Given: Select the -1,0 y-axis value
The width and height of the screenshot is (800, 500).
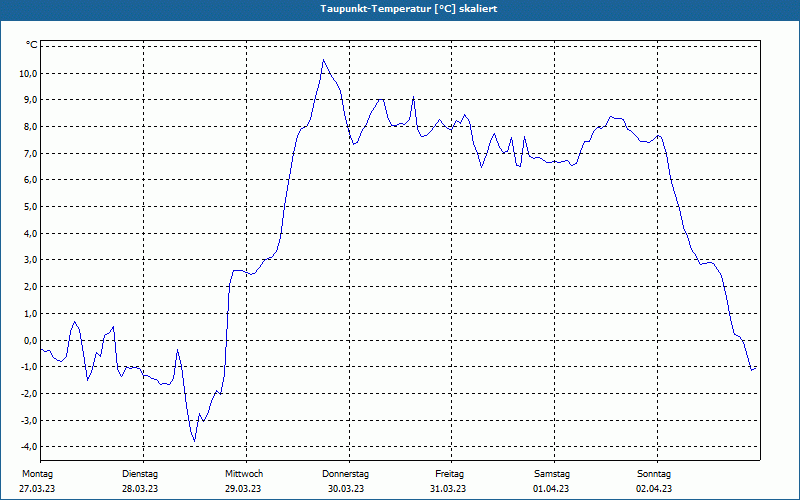Looking at the screenshot, I should click(29, 367).
